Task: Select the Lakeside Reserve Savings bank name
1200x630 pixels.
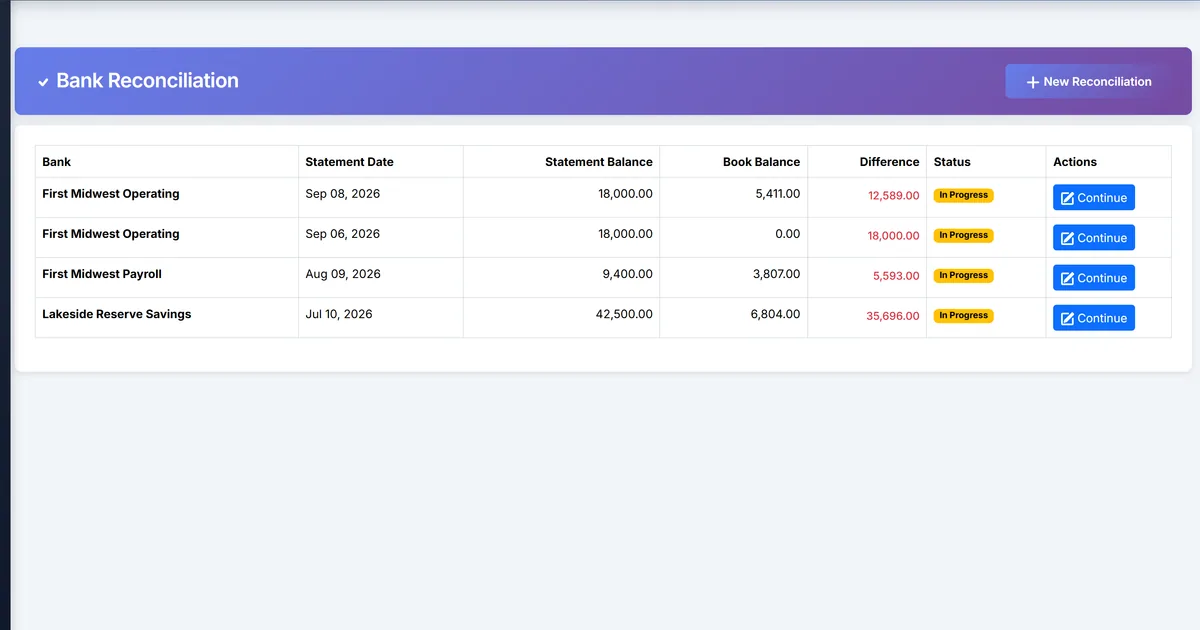Action: (x=116, y=314)
